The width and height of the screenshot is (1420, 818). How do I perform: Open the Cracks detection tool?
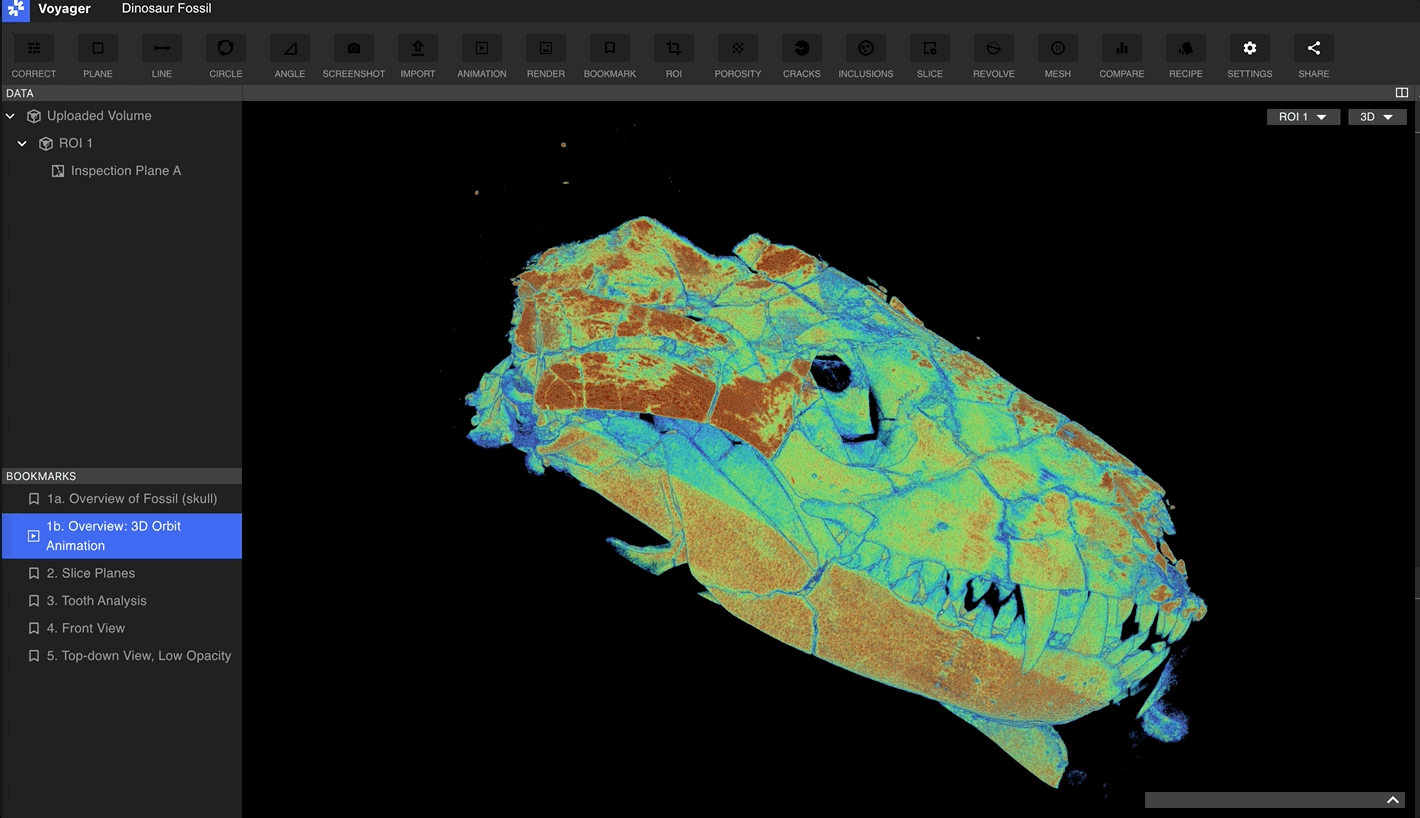coord(801,48)
